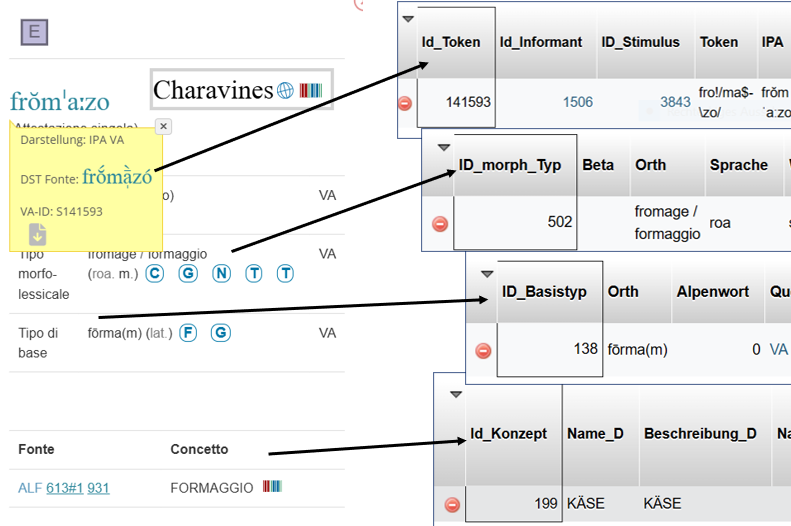Click the barcode icon beside FORMAGGIO
The height and width of the screenshot is (526, 791).
pyautogui.click(x=272, y=487)
